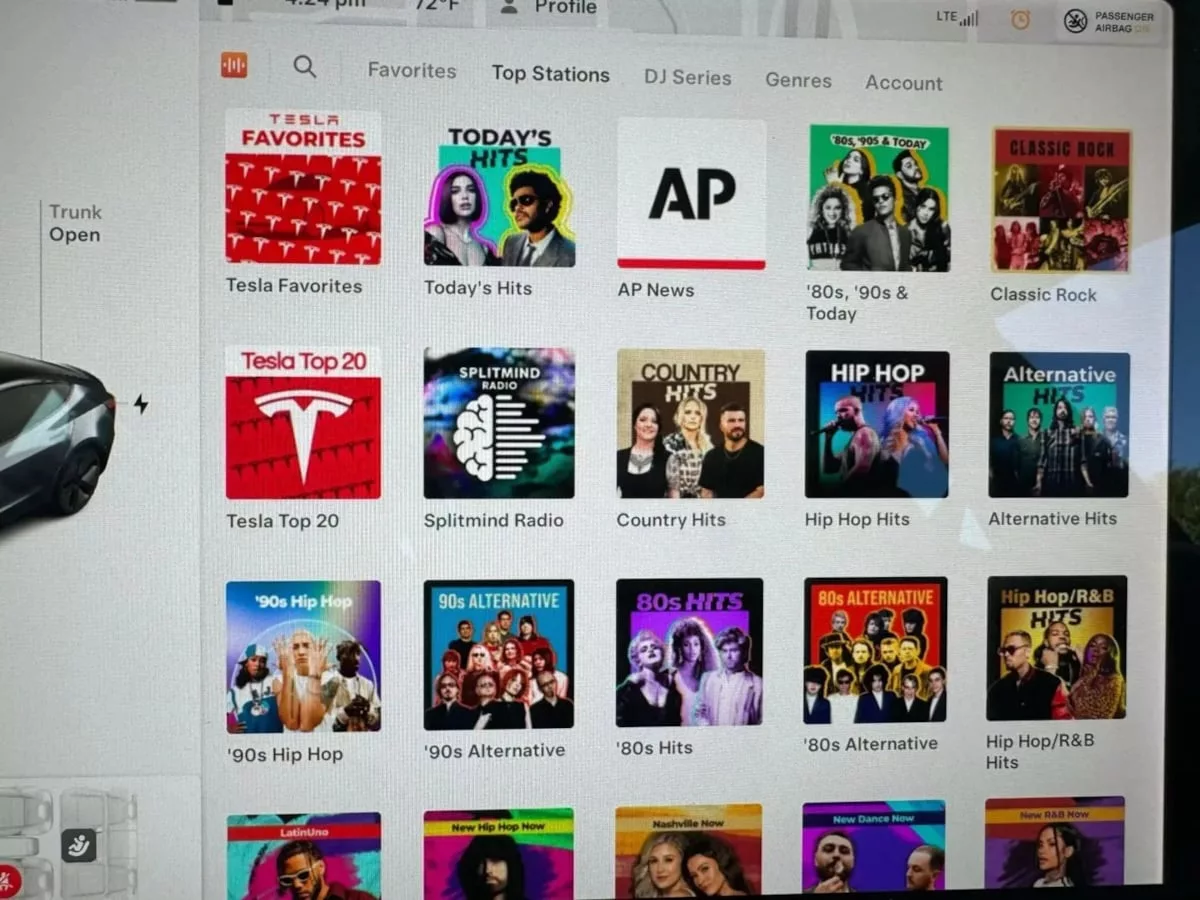Viewport: 1200px width, 900px height.
Task: Play the Classic Rock station
Action: 1061,200
